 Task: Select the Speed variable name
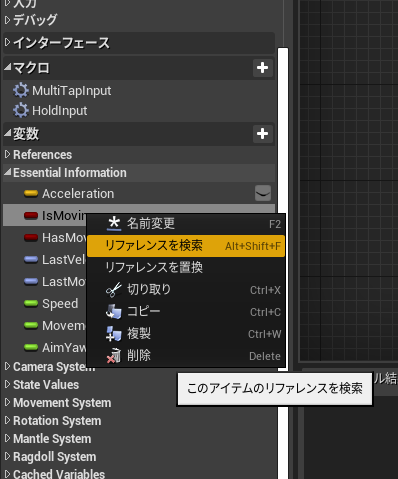coord(60,304)
